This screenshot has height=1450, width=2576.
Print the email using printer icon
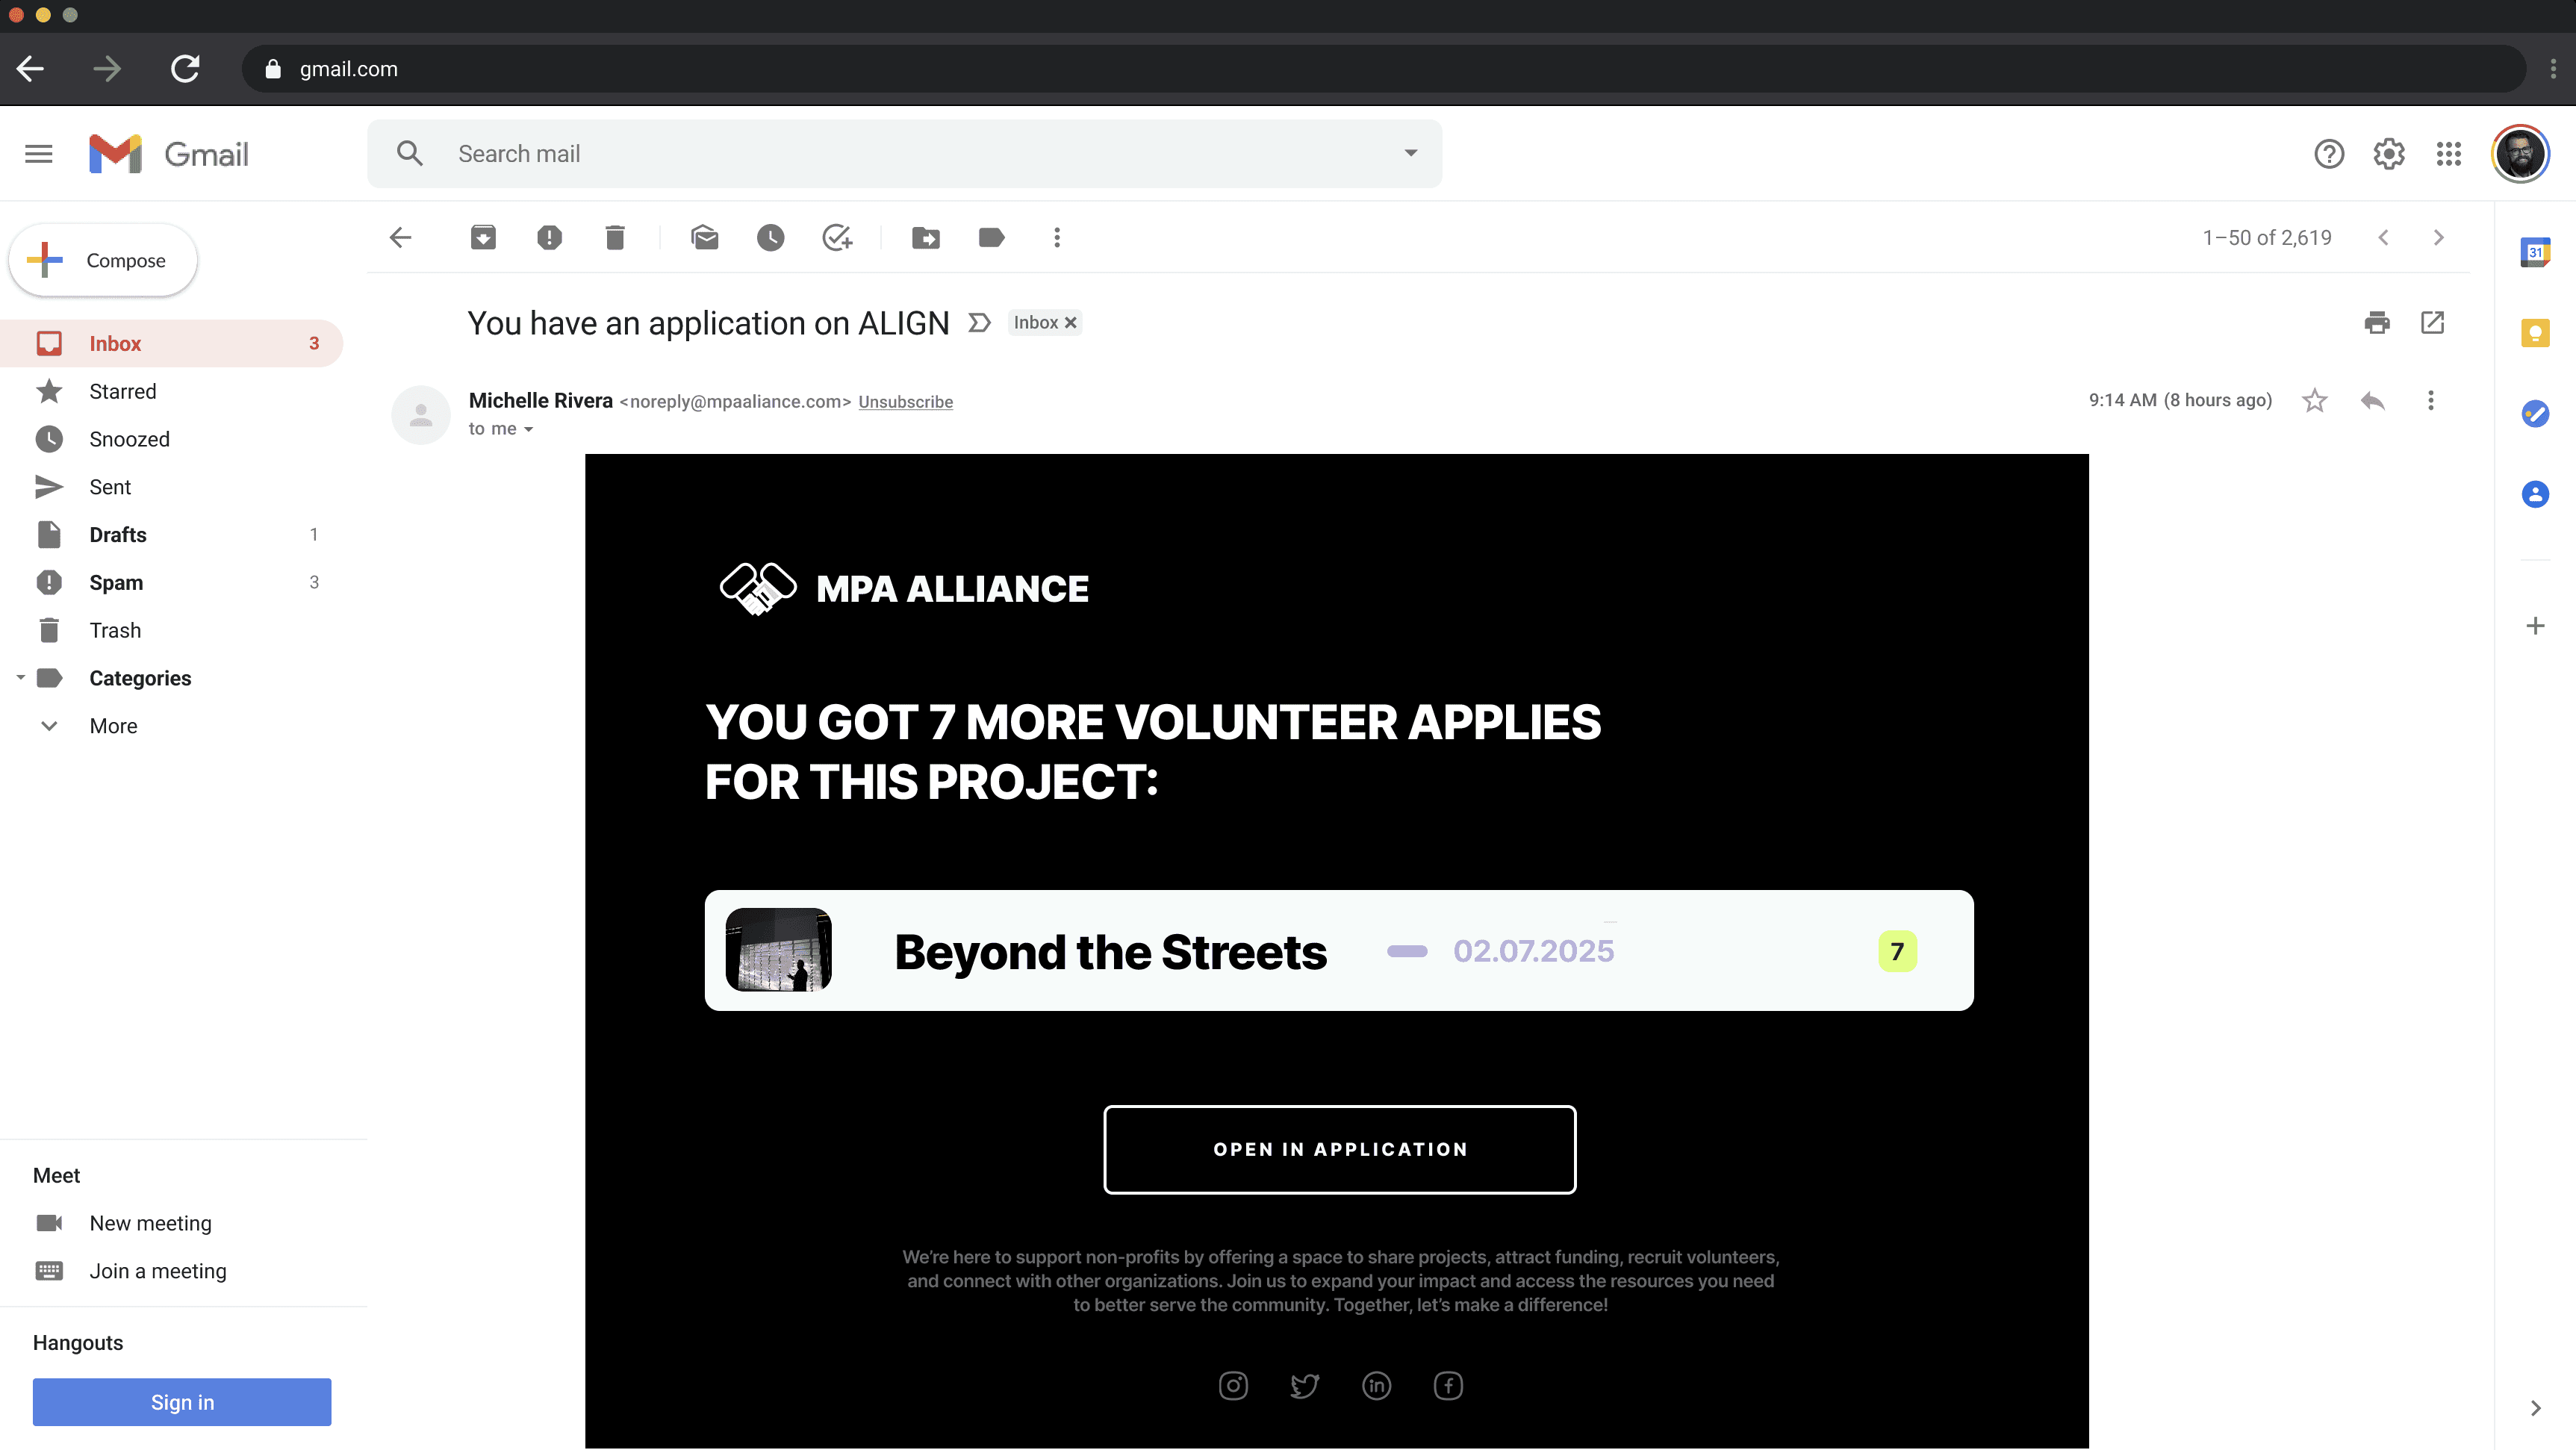[2377, 323]
